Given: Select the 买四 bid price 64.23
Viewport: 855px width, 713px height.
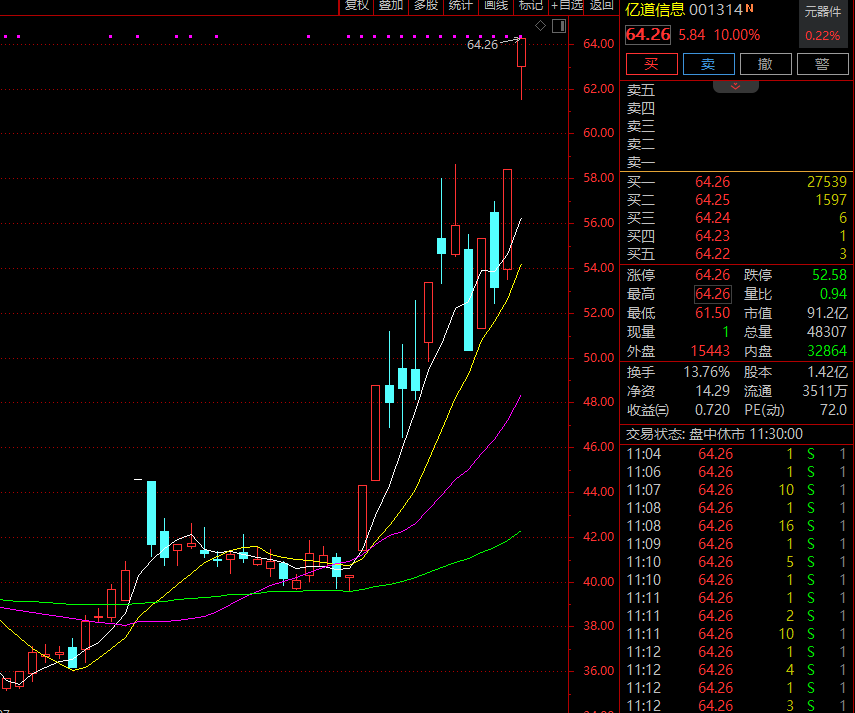Looking at the screenshot, I should pos(712,236).
